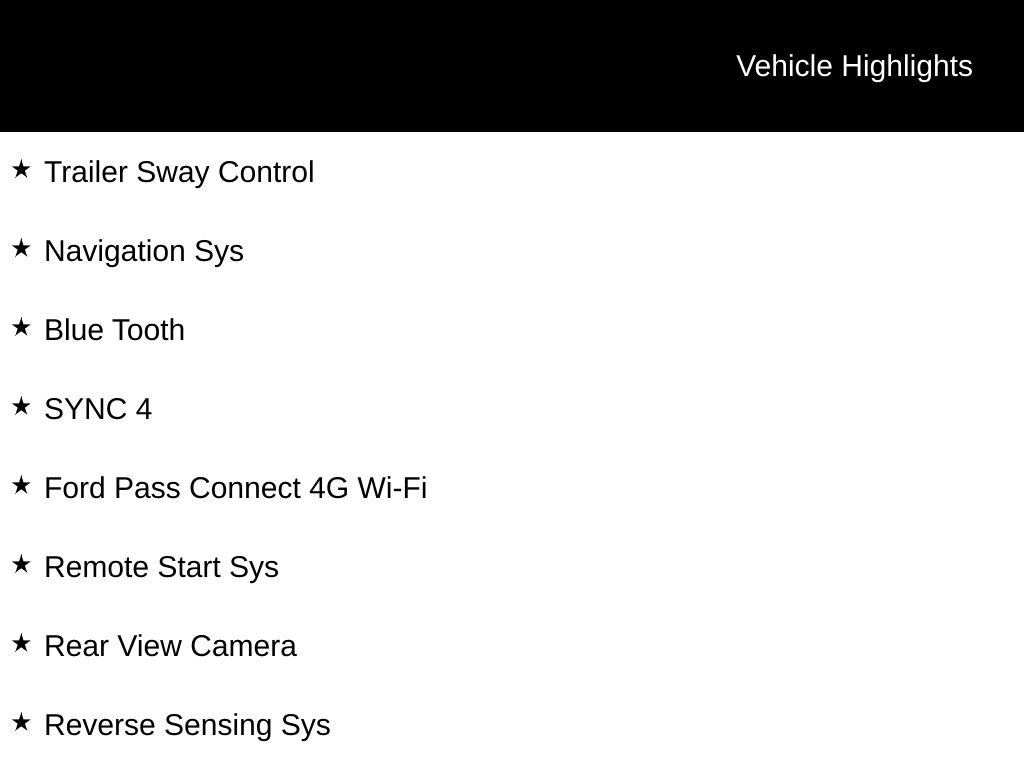This screenshot has height=768, width=1024.
Task: Choose the SYNC 4 list entry
Action: pos(98,409)
